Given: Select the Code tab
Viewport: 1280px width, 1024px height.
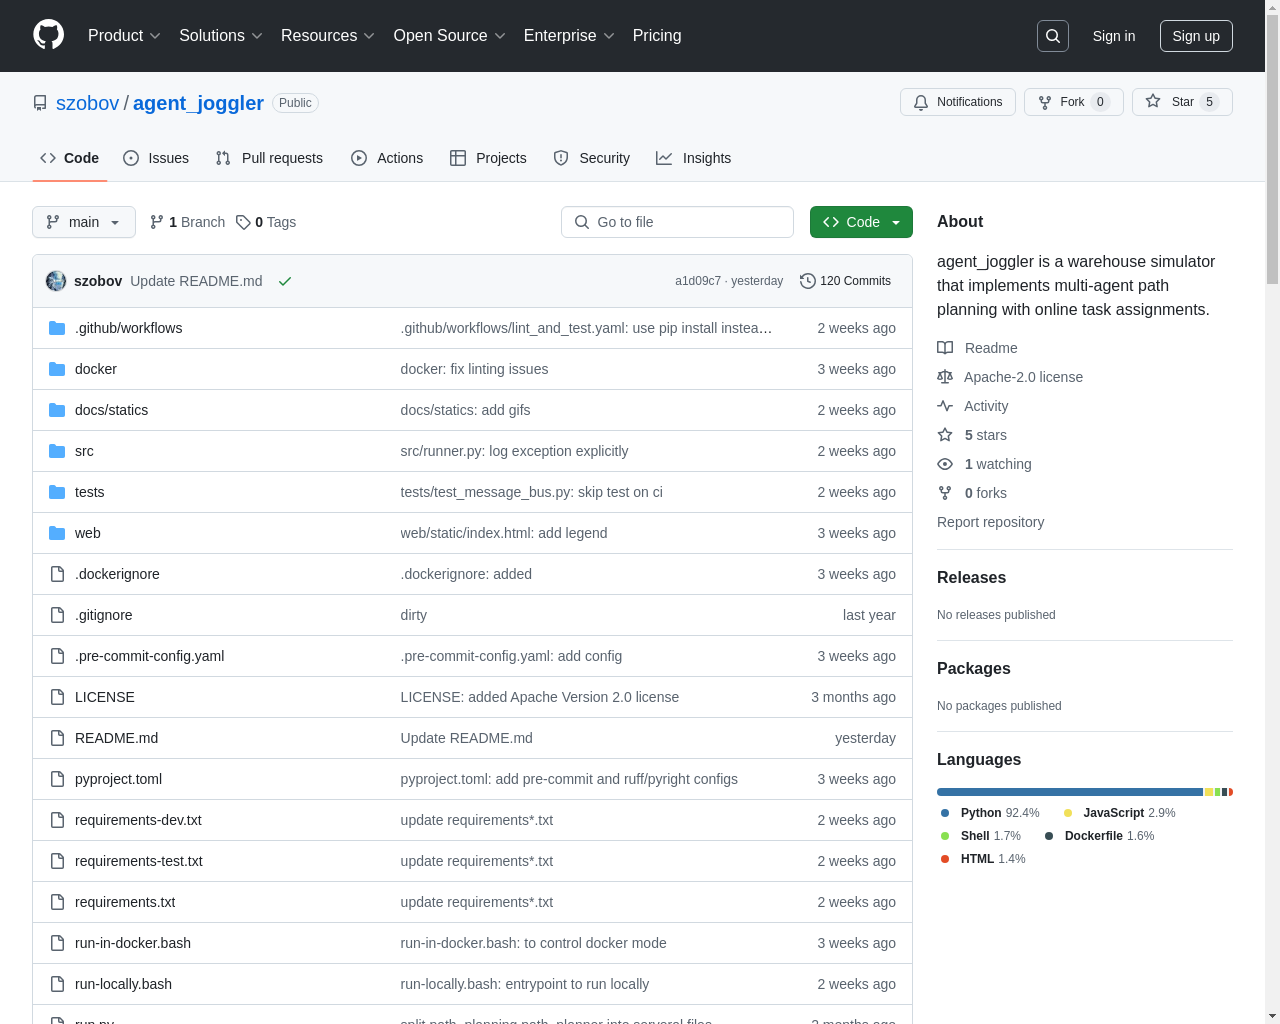Looking at the screenshot, I should tap(69, 158).
